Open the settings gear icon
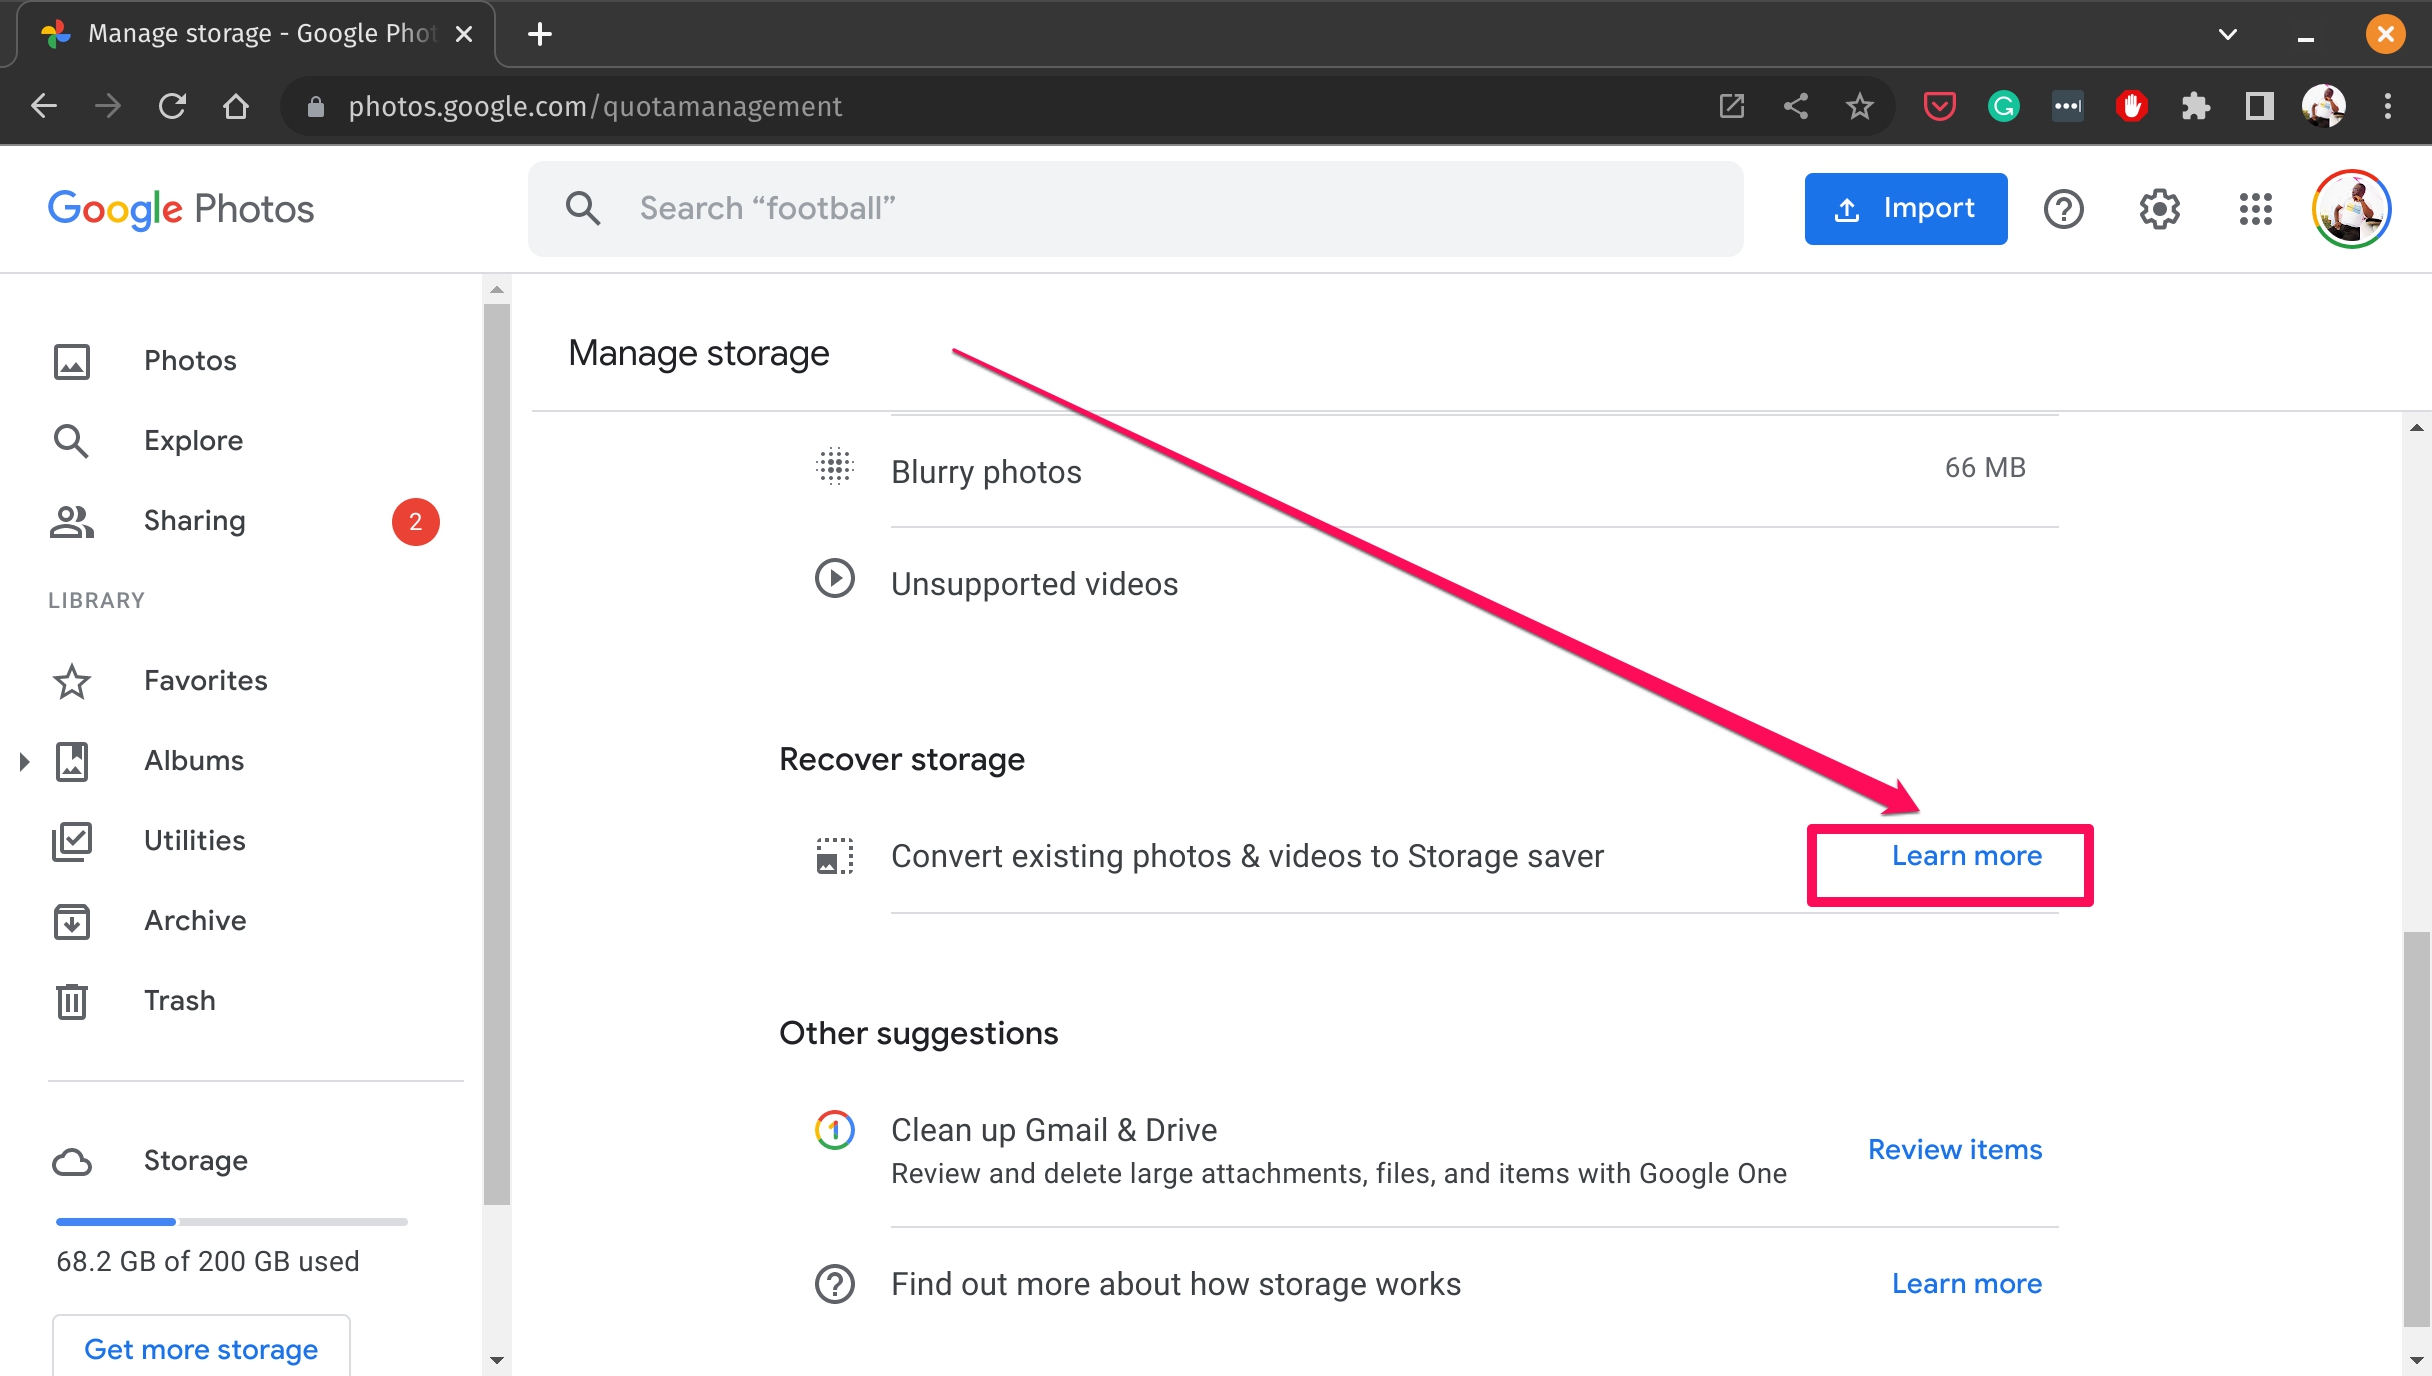 (2159, 209)
